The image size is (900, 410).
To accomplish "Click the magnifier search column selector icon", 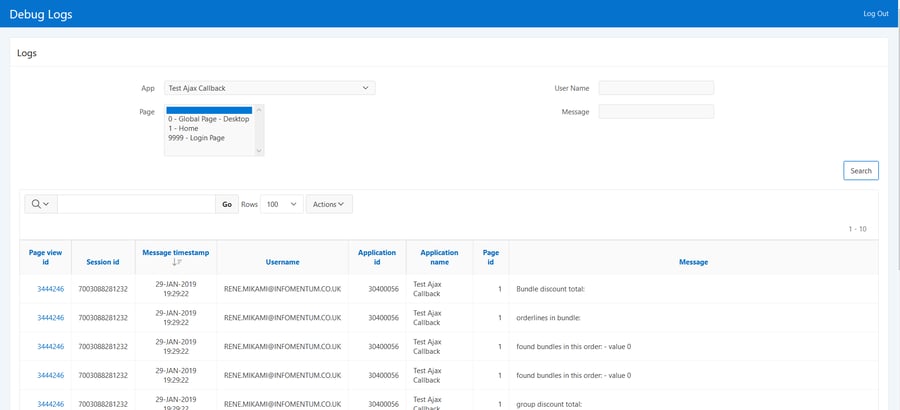I will [x=40, y=204].
